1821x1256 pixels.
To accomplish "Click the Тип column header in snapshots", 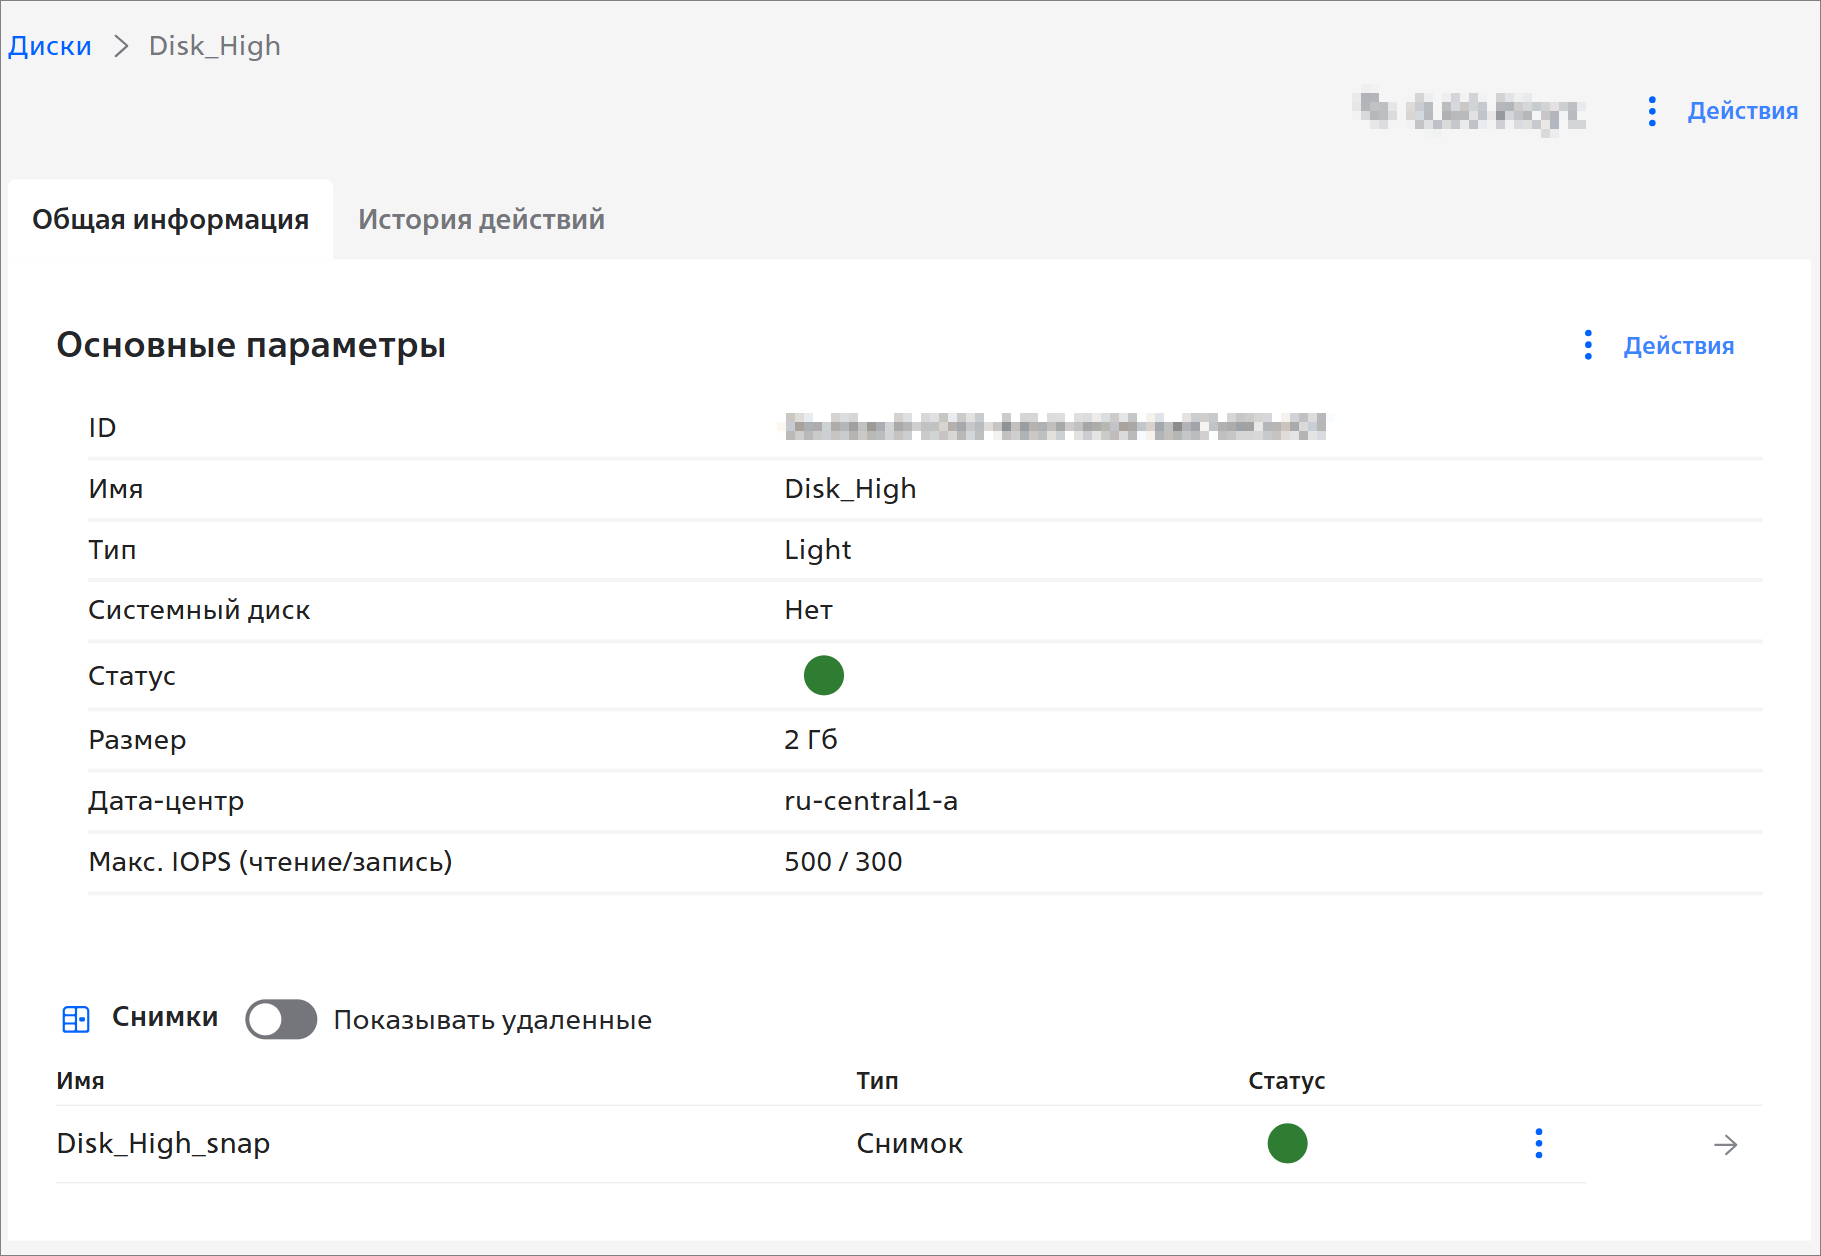I will point(877,1081).
